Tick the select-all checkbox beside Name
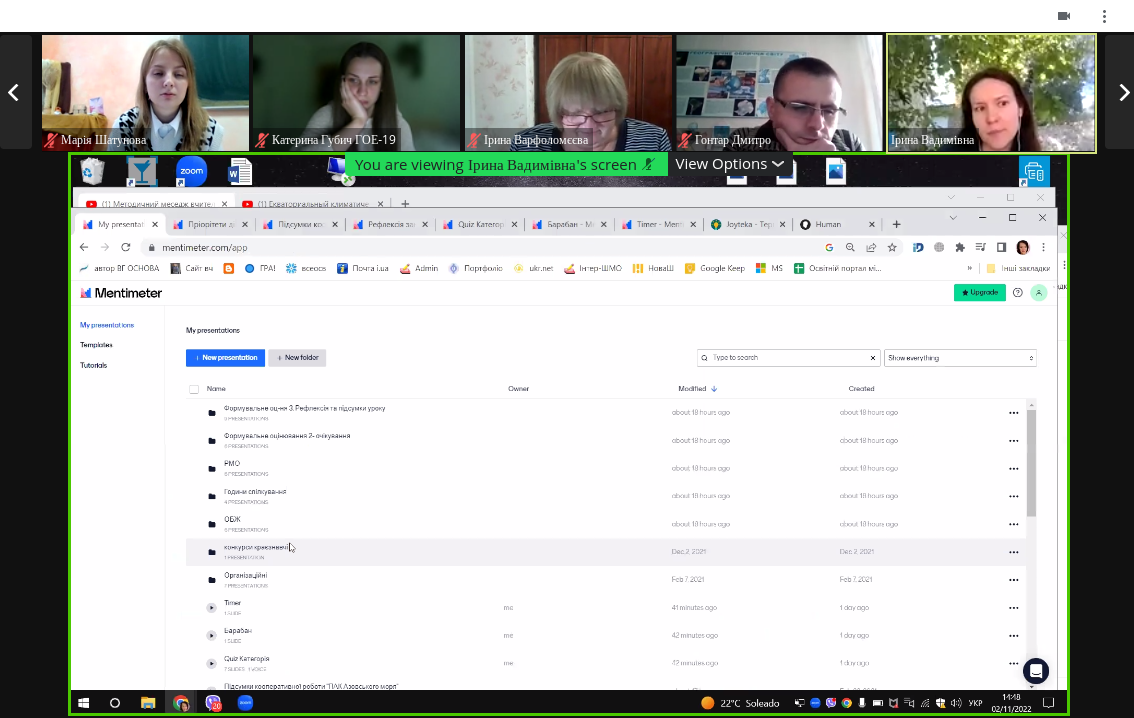The image size is (1134, 718). 194,389
